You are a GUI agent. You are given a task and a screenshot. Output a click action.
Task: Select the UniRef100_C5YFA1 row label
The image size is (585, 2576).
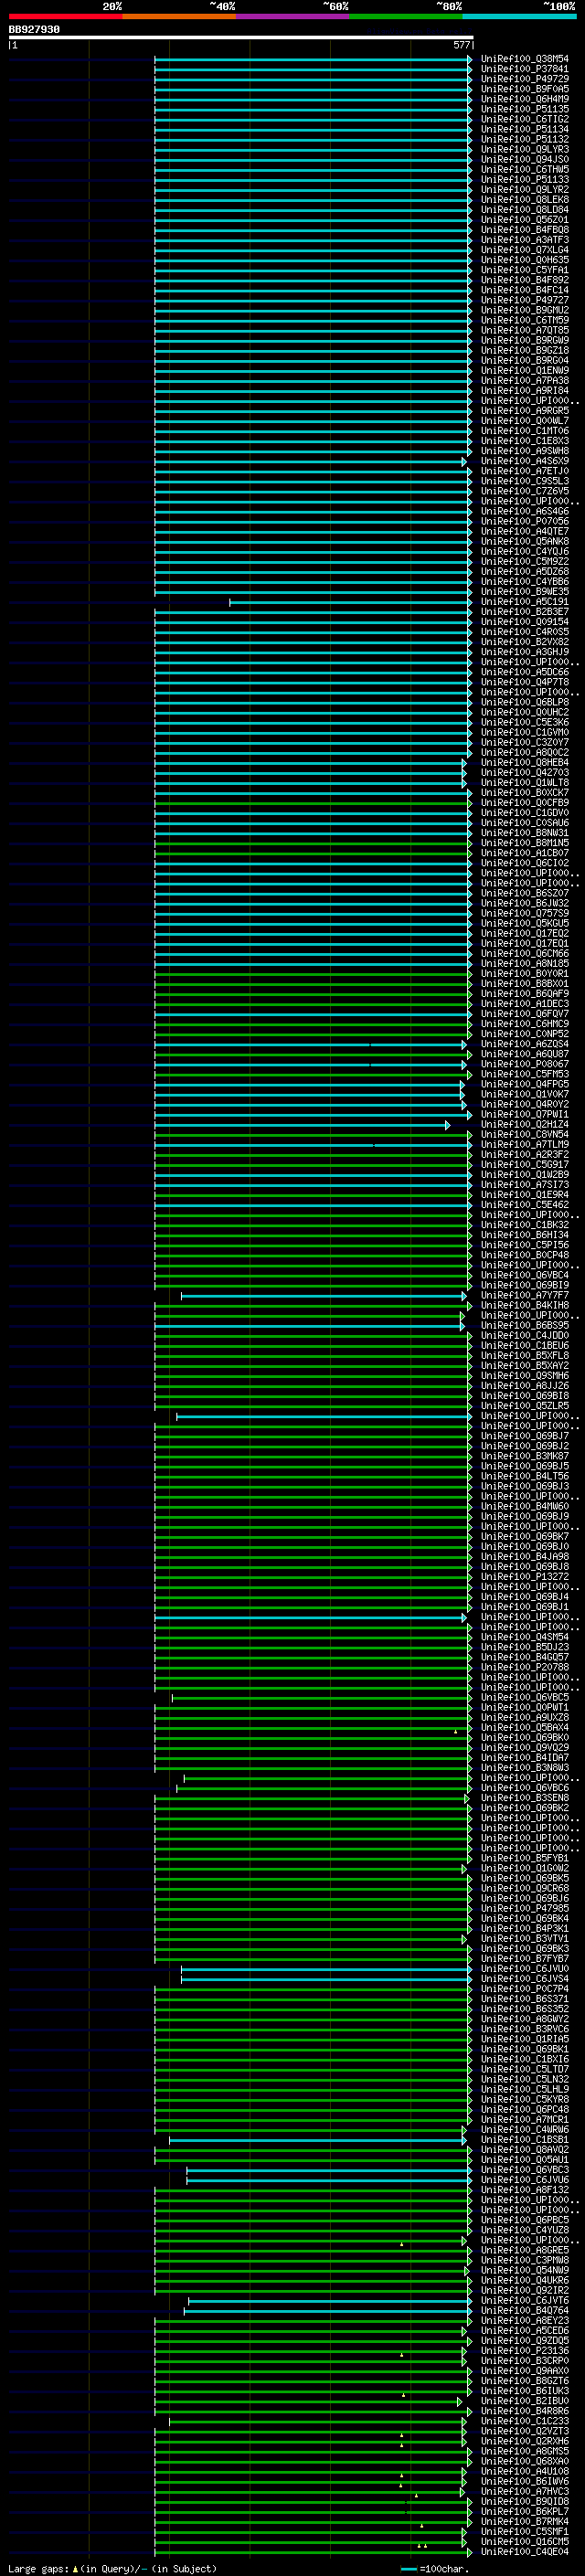click(x=525, y=270)
